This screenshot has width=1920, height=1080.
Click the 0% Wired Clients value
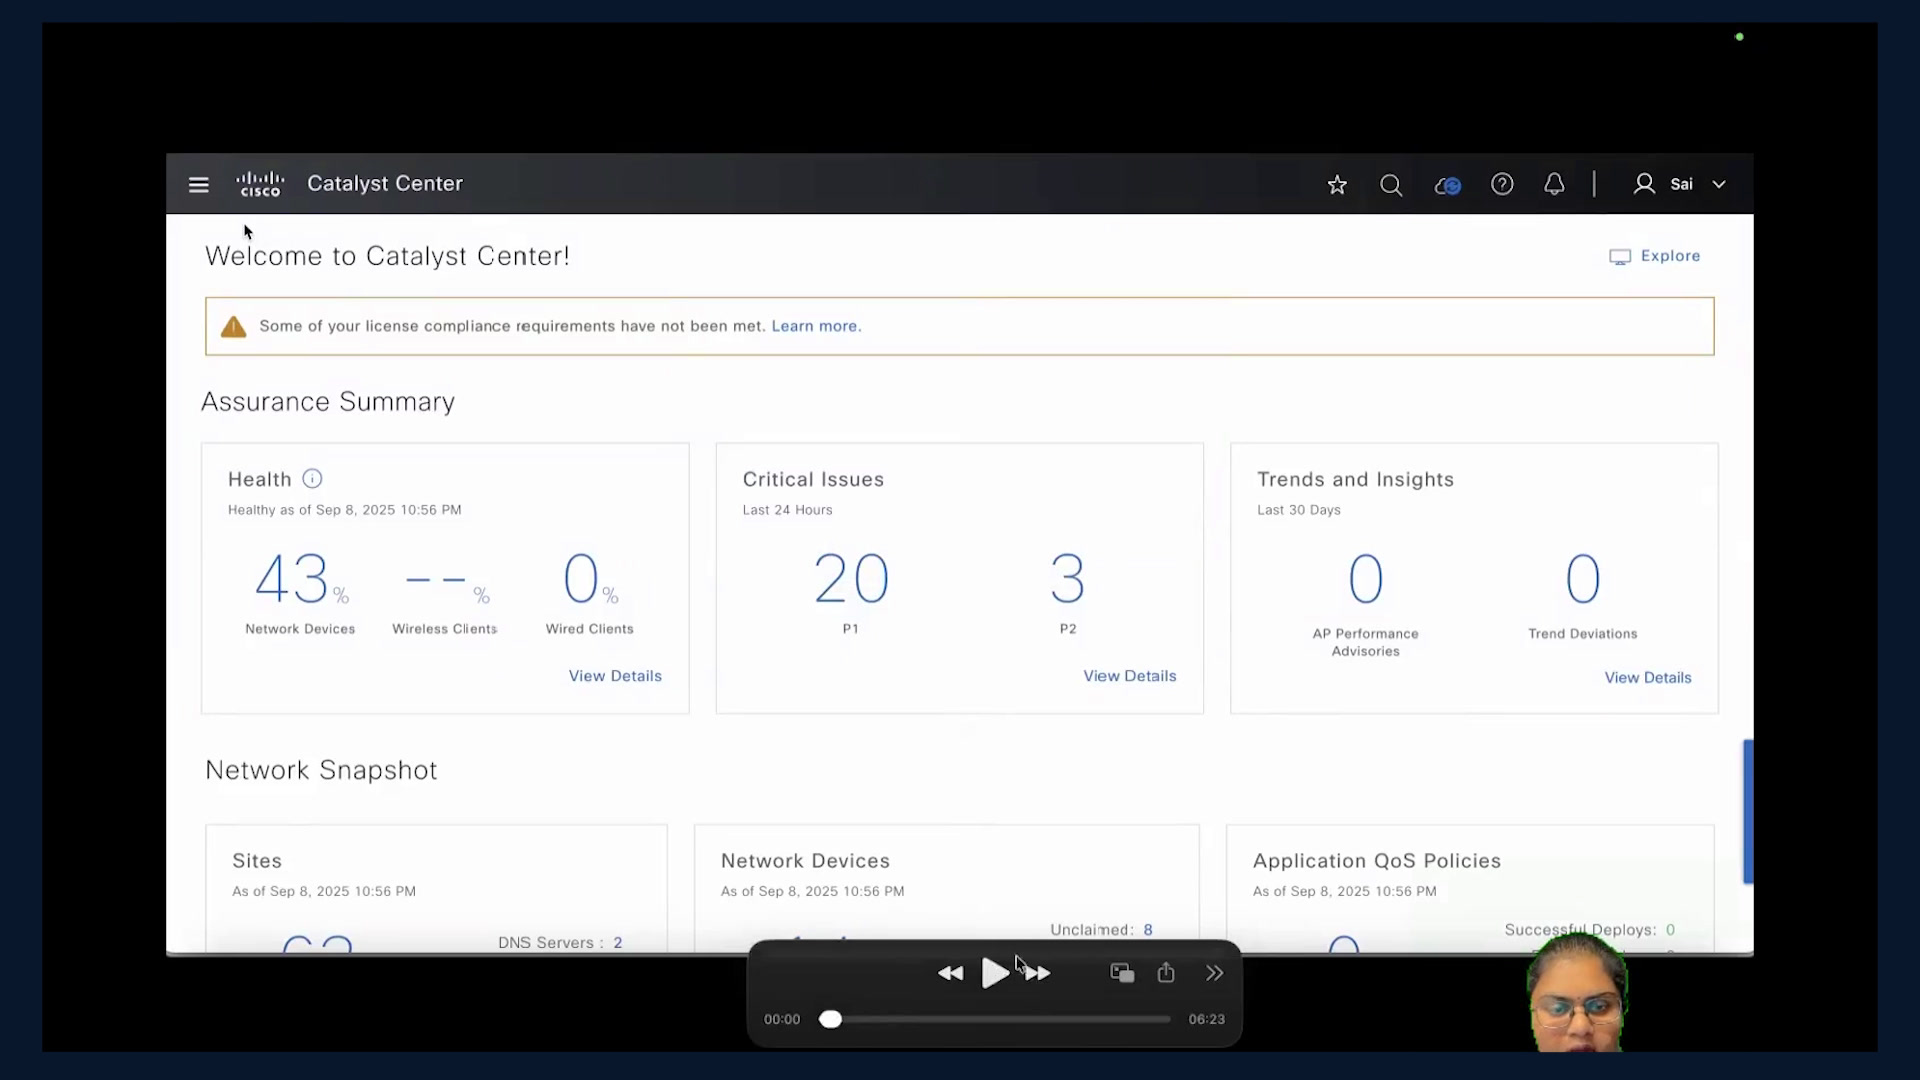[590, 580]
